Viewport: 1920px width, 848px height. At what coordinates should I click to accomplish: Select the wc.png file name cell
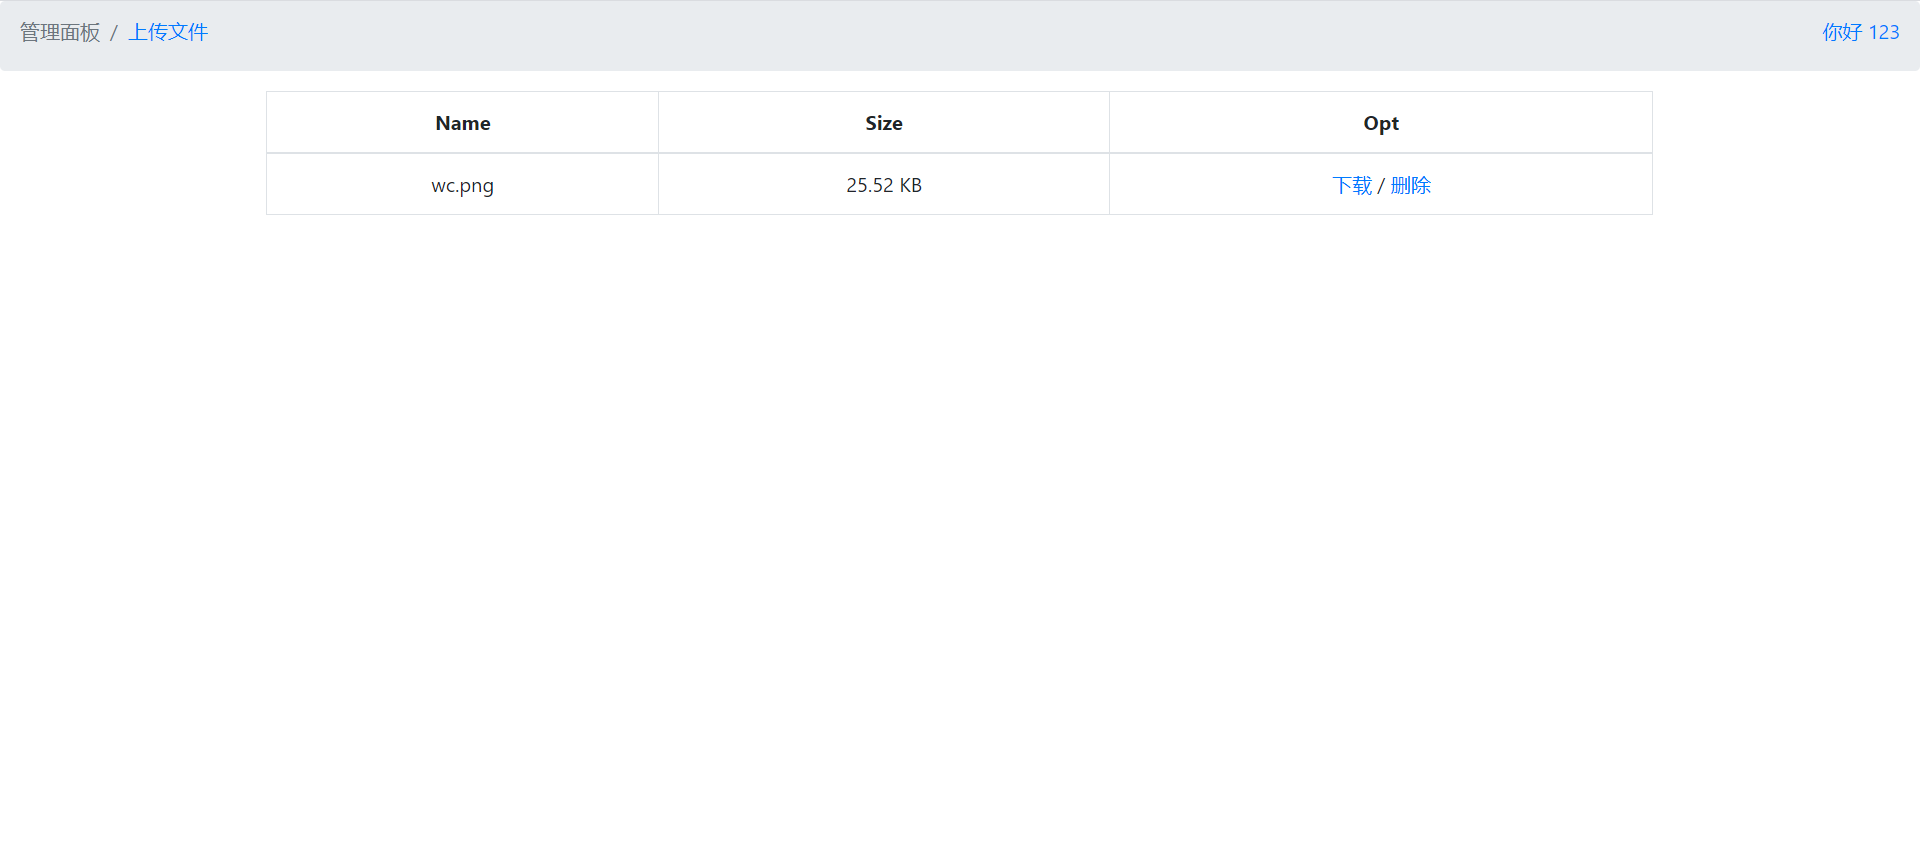coord(462,185)
